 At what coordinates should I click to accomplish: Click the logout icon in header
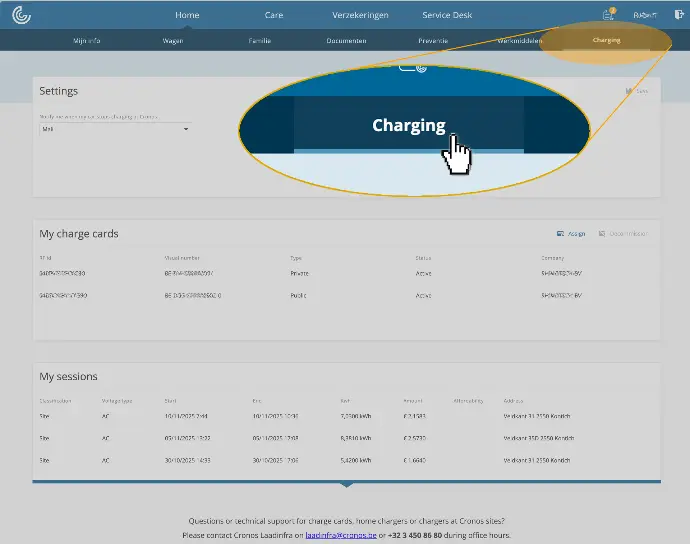[680, 15]
